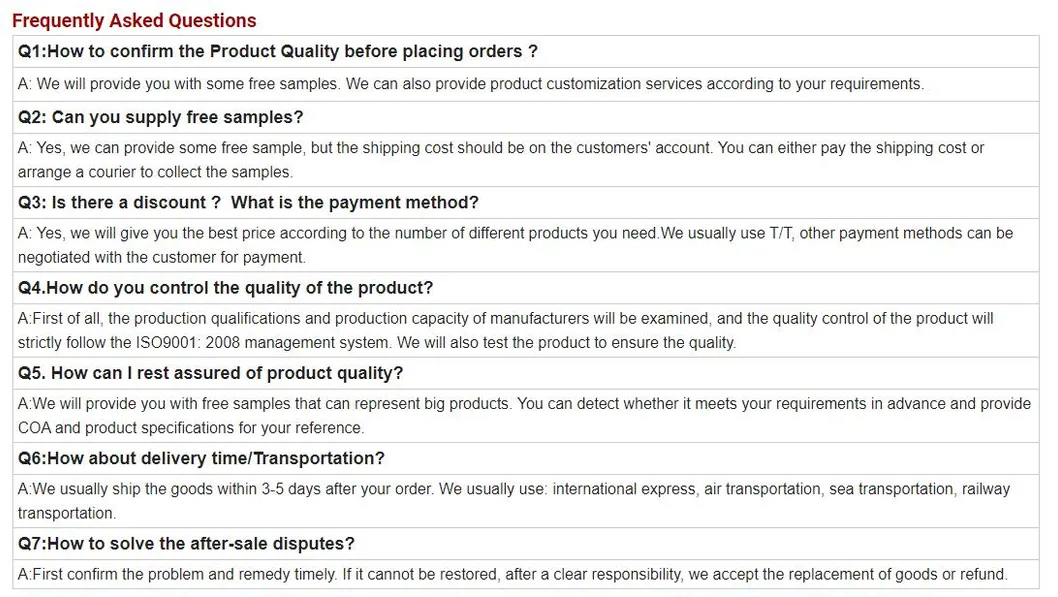Click the answer about product customization services
Image resolution: width=1058 pixels, height=597 pixels.
[x=470, y=84]
